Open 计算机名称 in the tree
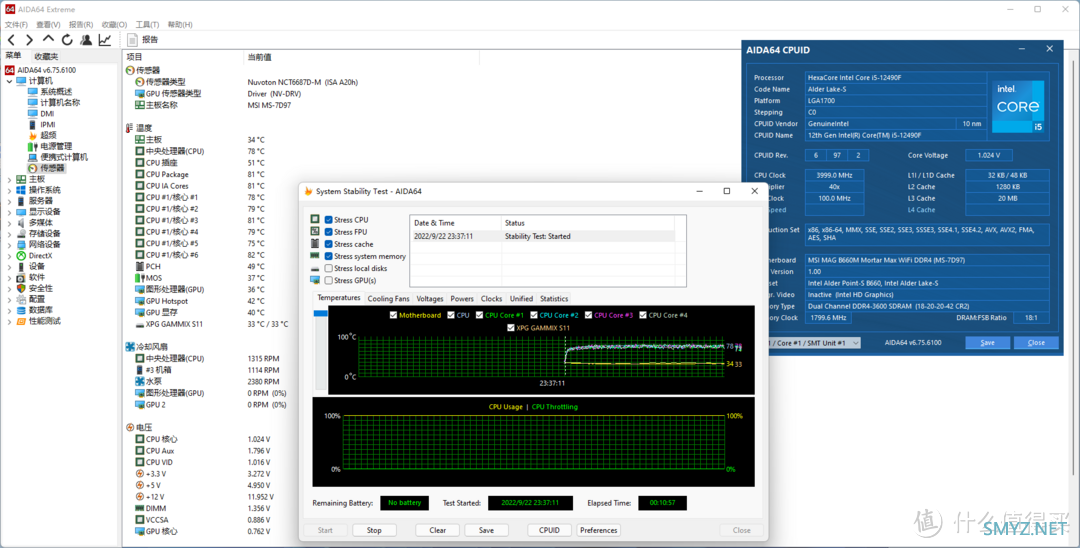This screenshot has height=548, width=1080. 60,103
